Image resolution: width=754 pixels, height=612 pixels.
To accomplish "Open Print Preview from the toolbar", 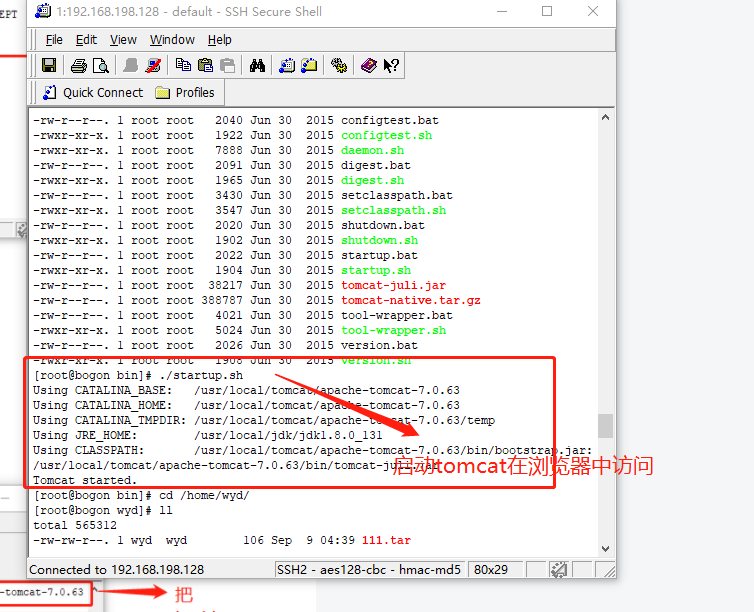I will (101, 65).
